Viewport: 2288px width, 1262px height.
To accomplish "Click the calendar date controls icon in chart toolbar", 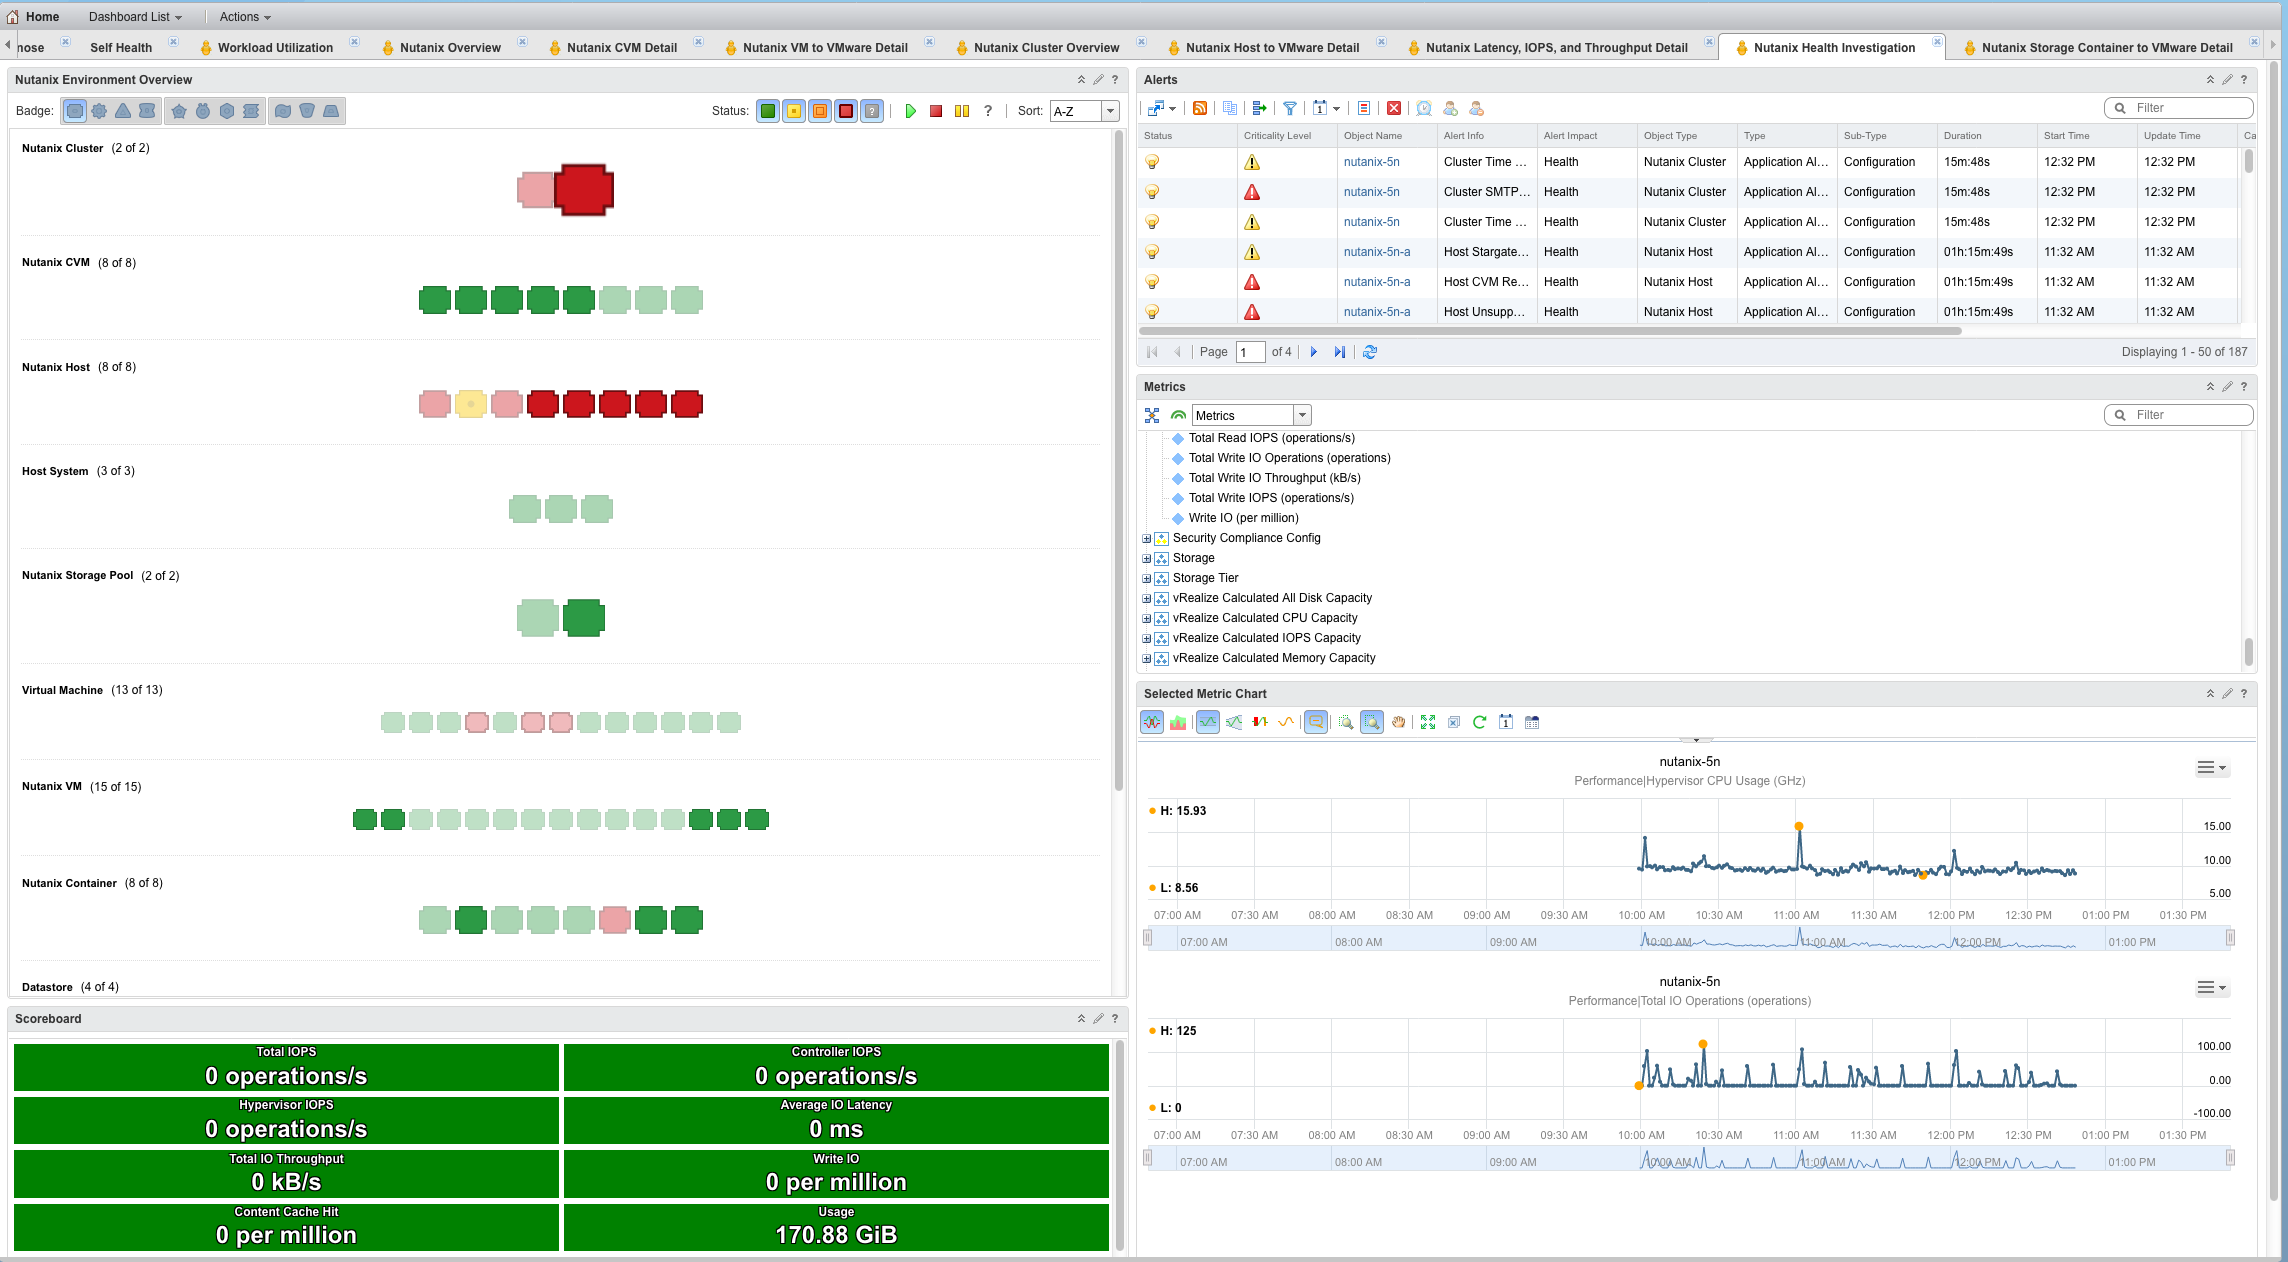I will (x=1506, y=722).
